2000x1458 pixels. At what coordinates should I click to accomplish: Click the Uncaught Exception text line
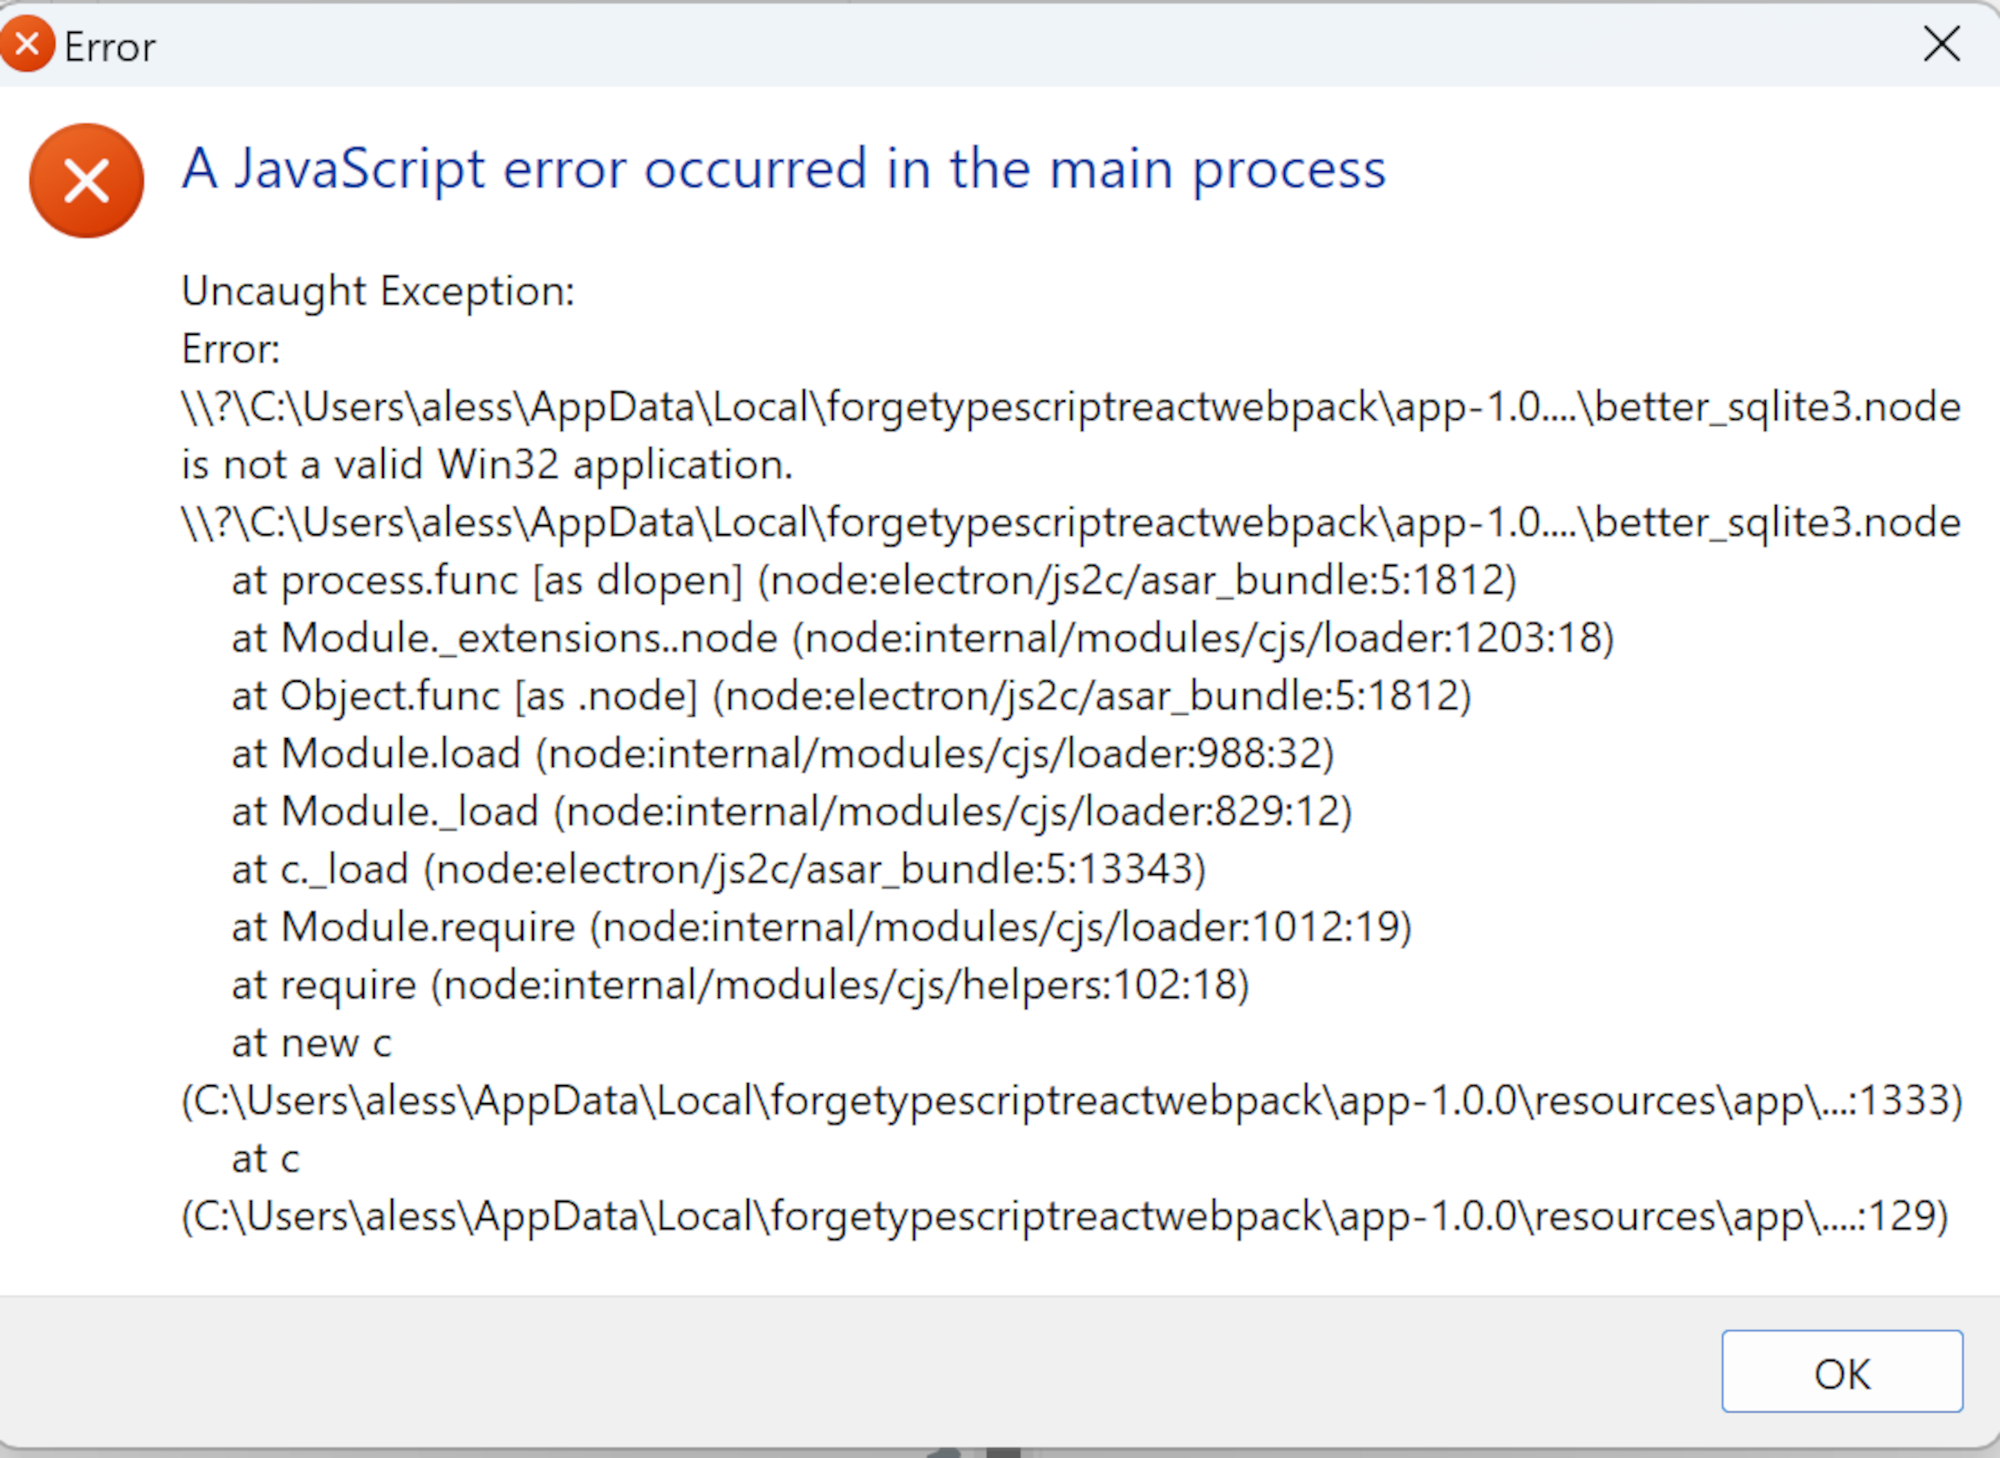(378, 291)
